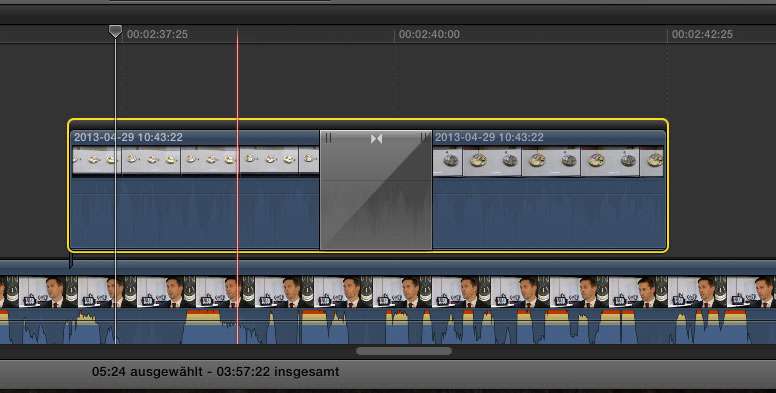Click the playhead marker in the ruler
This screenshot has height=393, width=776.
pyautogui.click(x=115, y=32)
